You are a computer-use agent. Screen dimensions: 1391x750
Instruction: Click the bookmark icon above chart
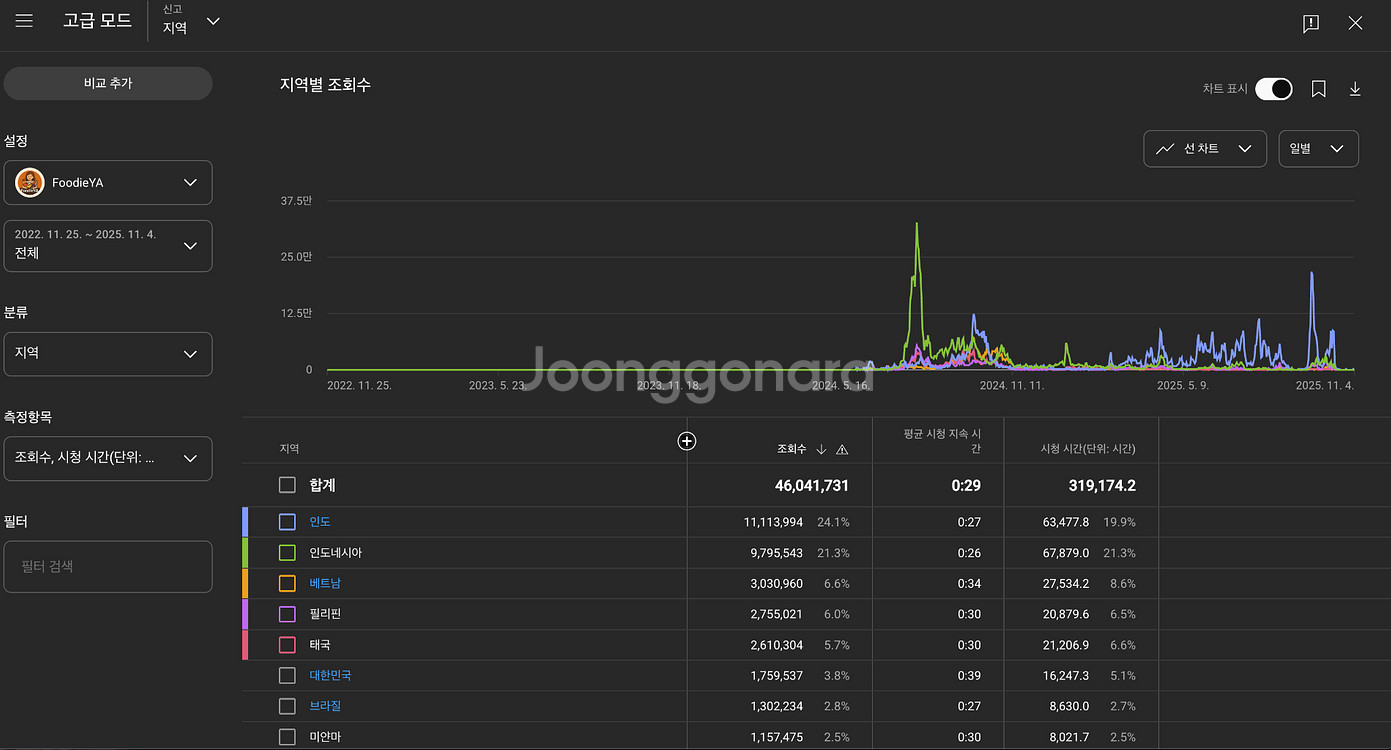pos(1318,89)
